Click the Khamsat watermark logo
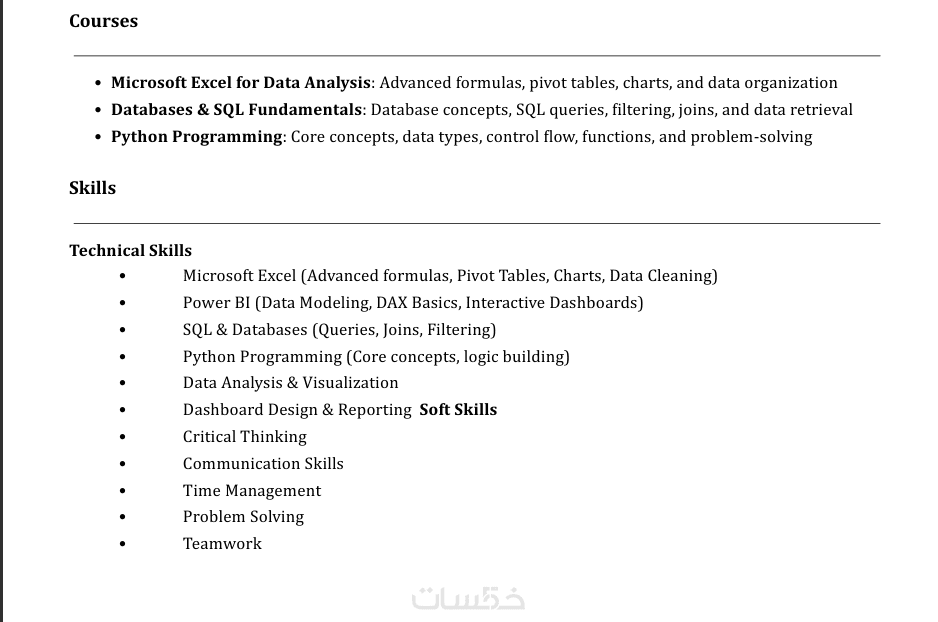 point(468,598)
